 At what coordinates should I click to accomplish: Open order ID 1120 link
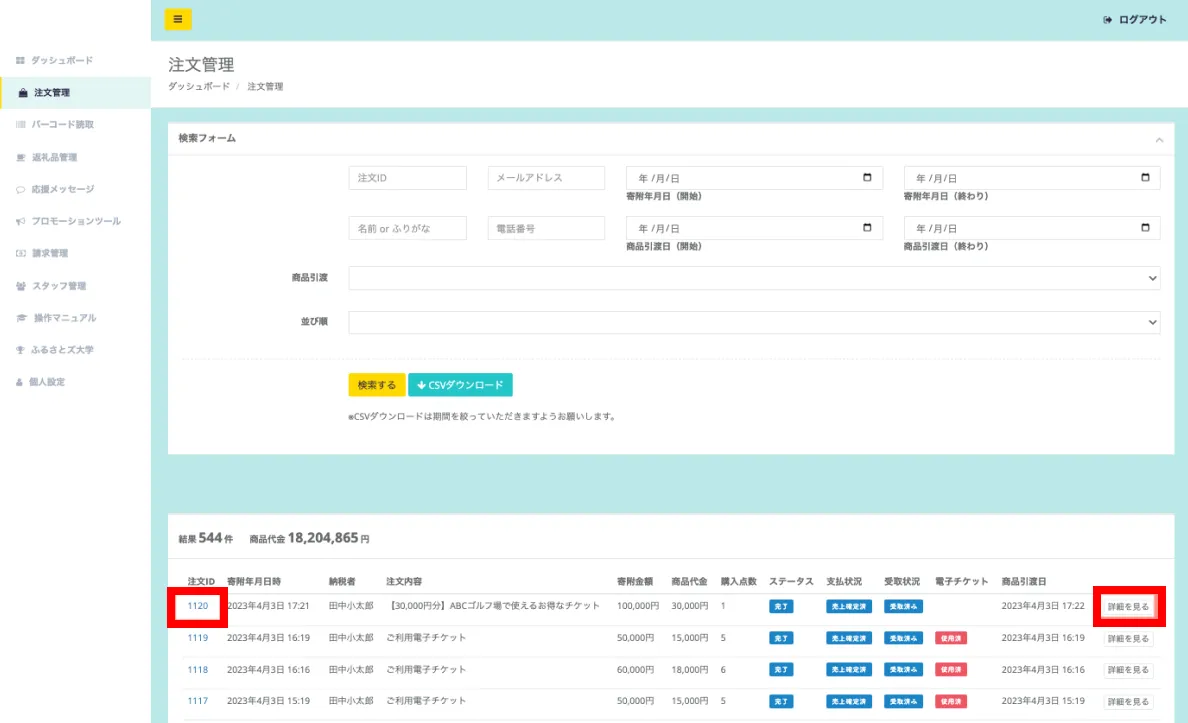pos(198,606)
